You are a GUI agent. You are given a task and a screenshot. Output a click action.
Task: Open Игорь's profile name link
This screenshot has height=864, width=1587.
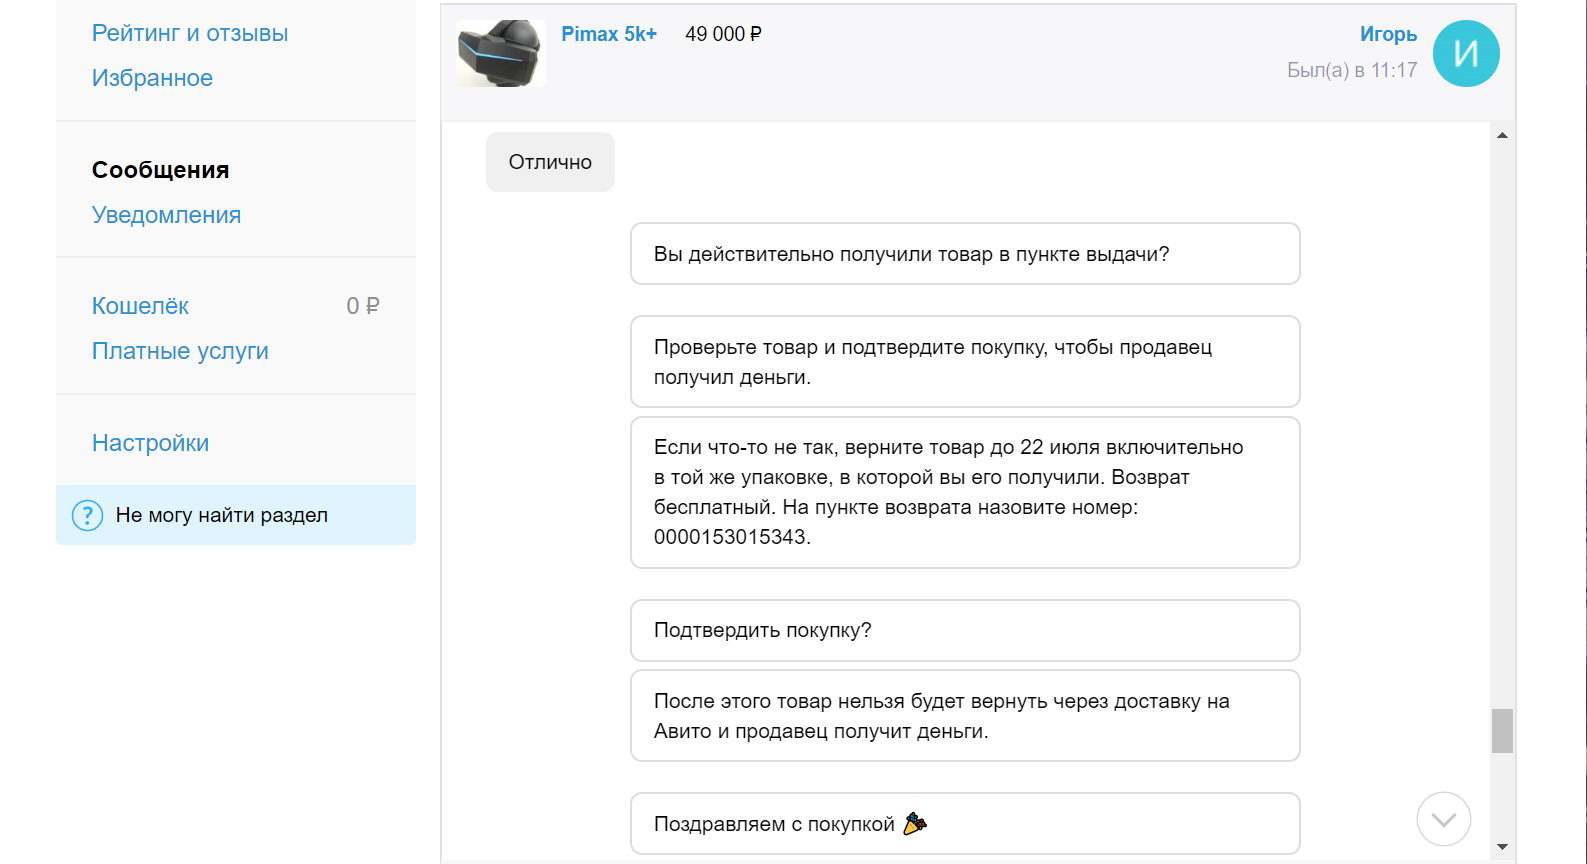coord(1388,34)
